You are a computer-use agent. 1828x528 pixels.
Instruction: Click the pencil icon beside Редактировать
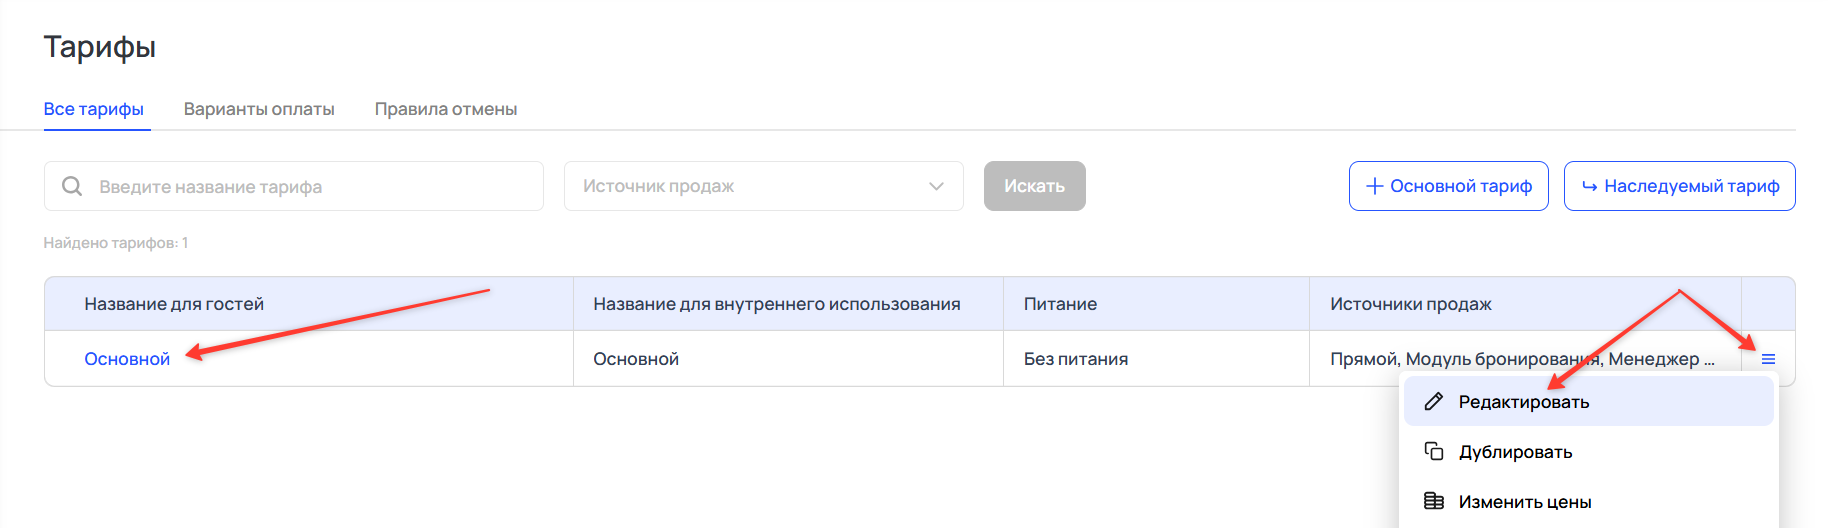[1433, 401]
